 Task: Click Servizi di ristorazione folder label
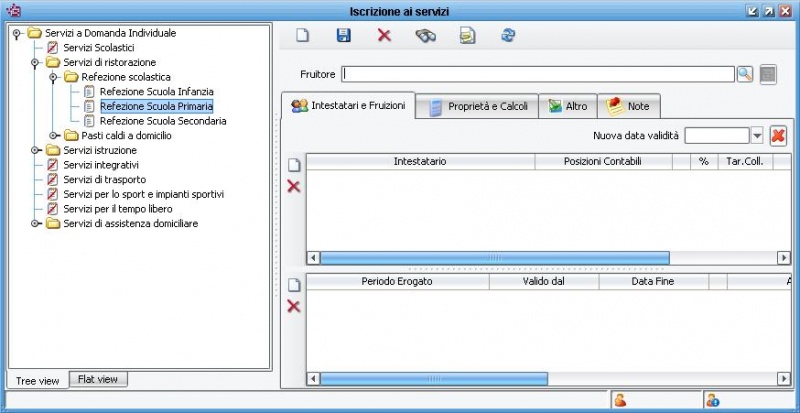(x=110, y=62)
